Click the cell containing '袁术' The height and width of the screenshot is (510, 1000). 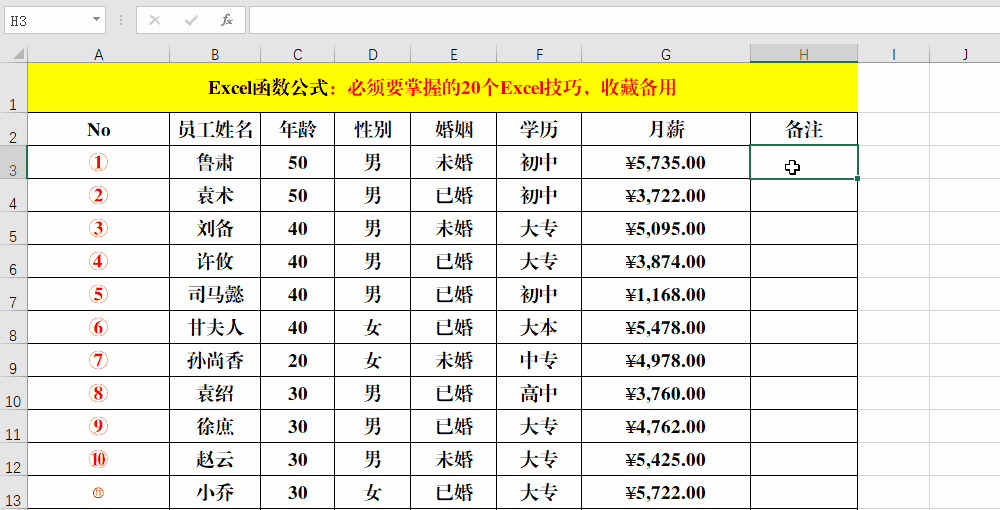pos(215,195)
